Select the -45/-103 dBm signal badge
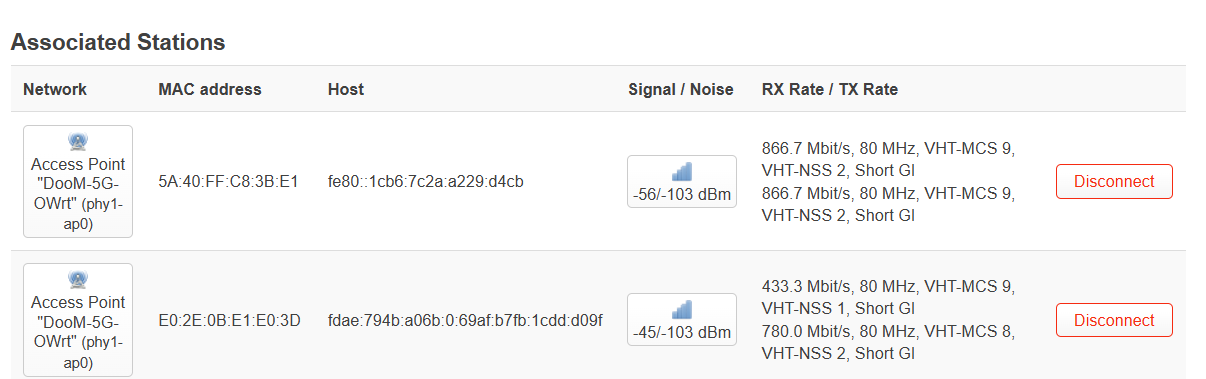This screenshot has width=1206, height=379. click(682, 320)
